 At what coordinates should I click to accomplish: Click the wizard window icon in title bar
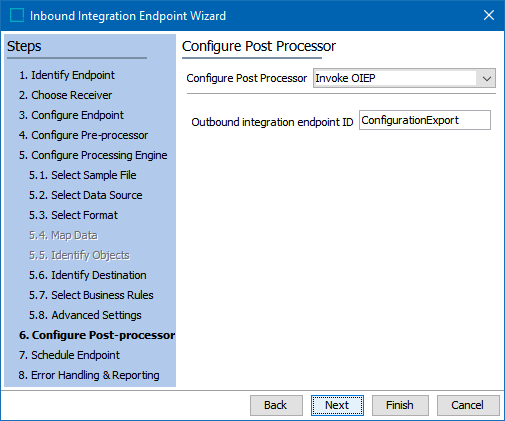(x=17, y=15)
